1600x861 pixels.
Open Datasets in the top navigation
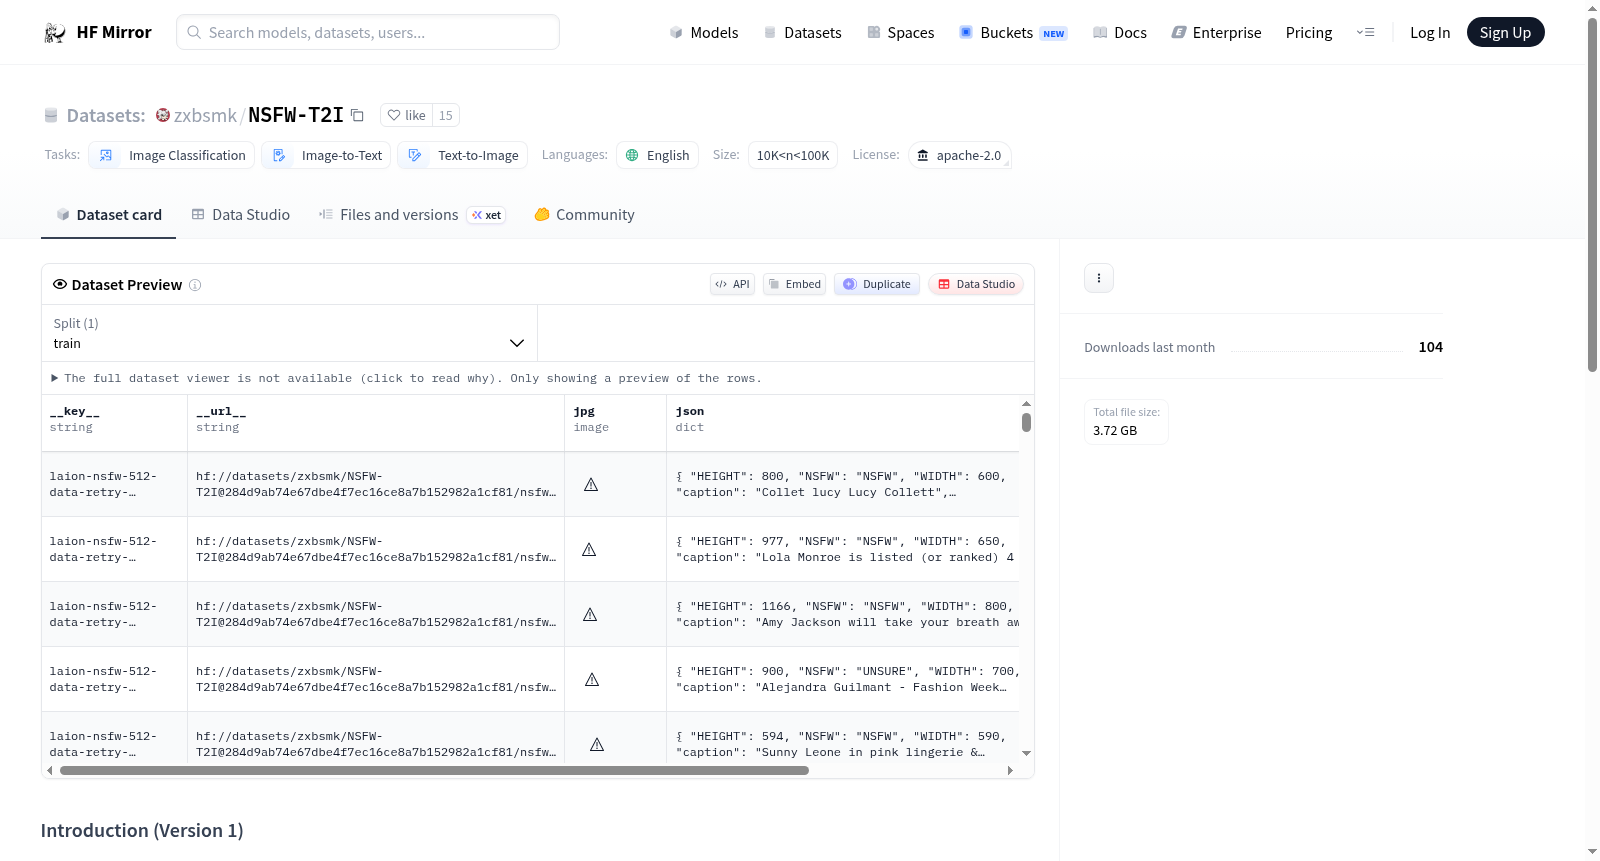[803, 32]
